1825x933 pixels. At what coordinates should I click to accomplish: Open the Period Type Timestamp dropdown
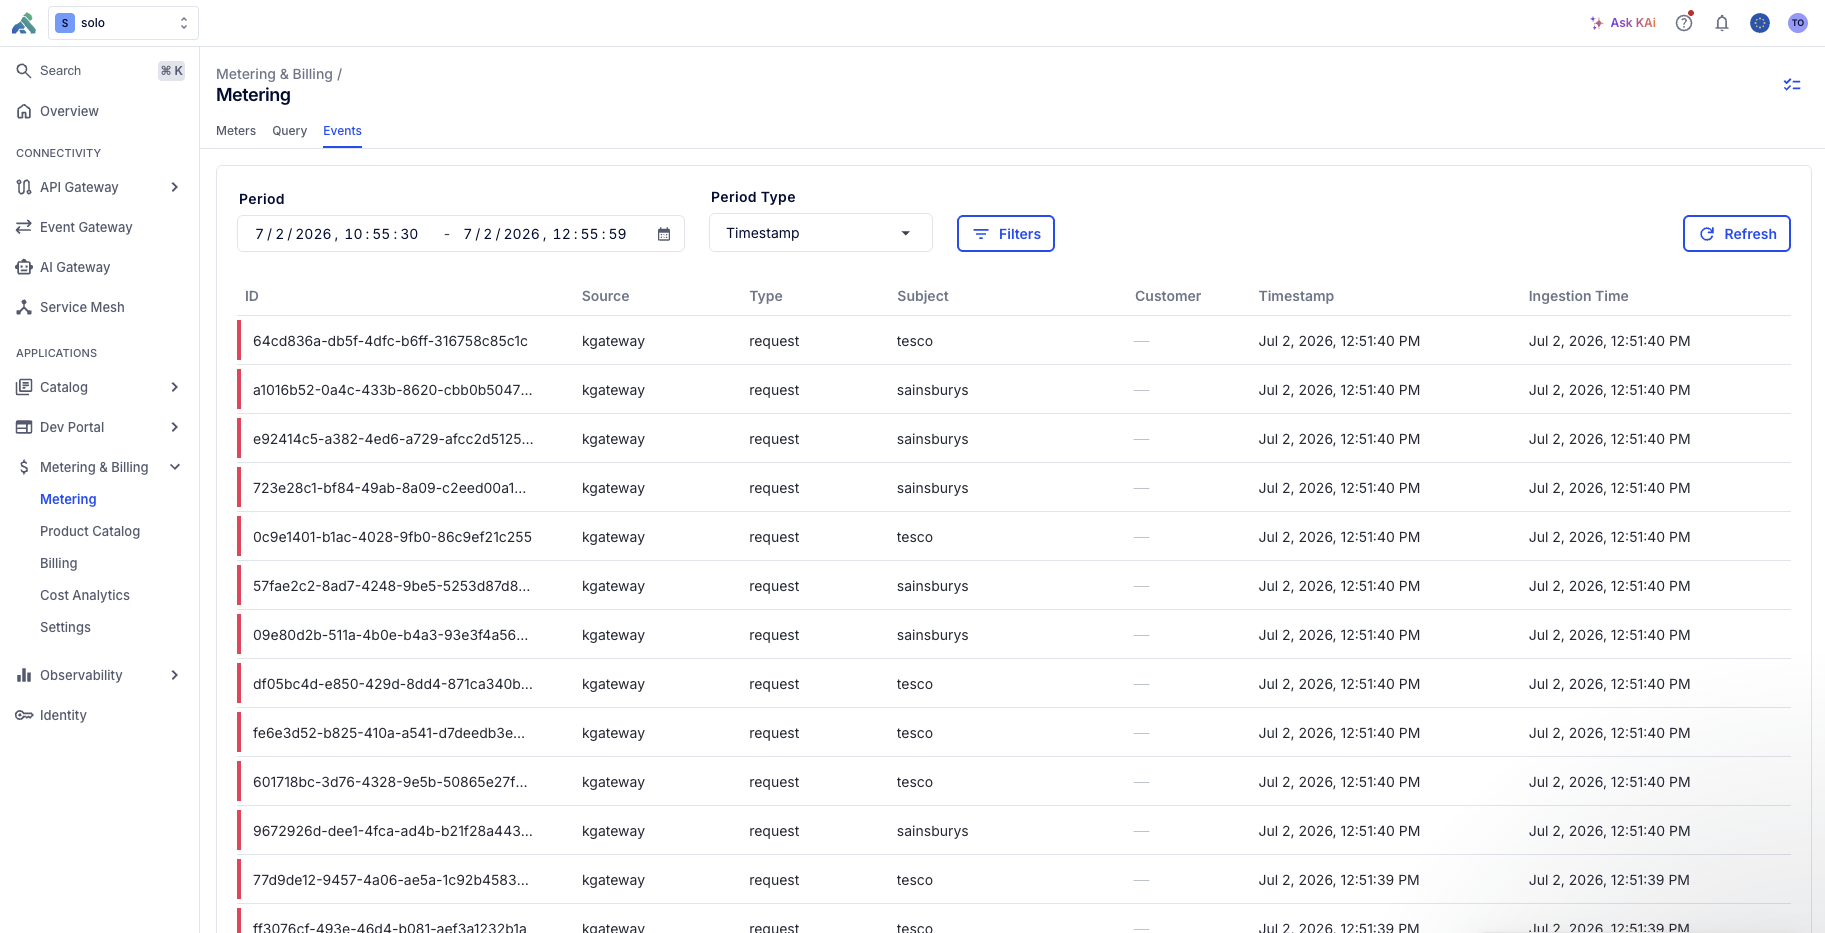coord(821,233)
